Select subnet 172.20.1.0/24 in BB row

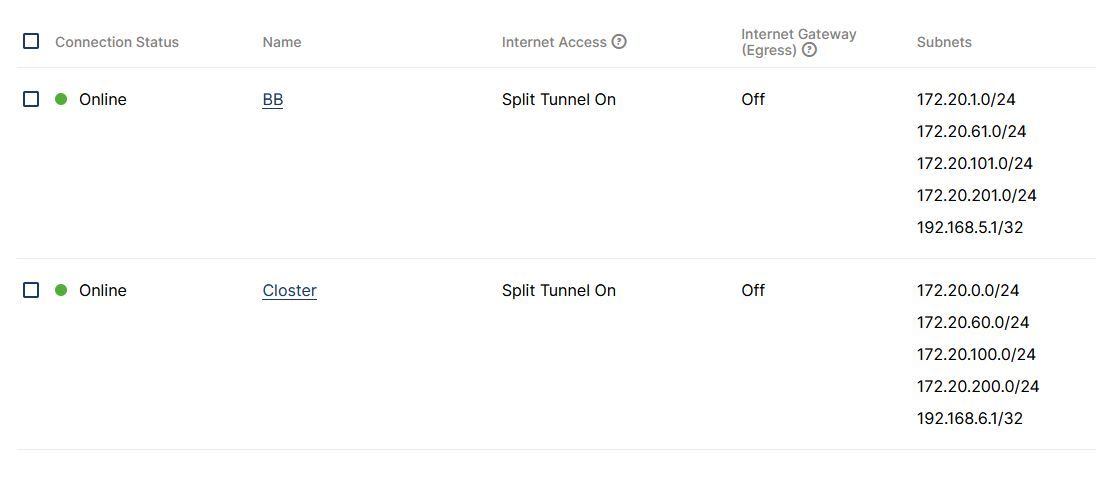point(966,99)
